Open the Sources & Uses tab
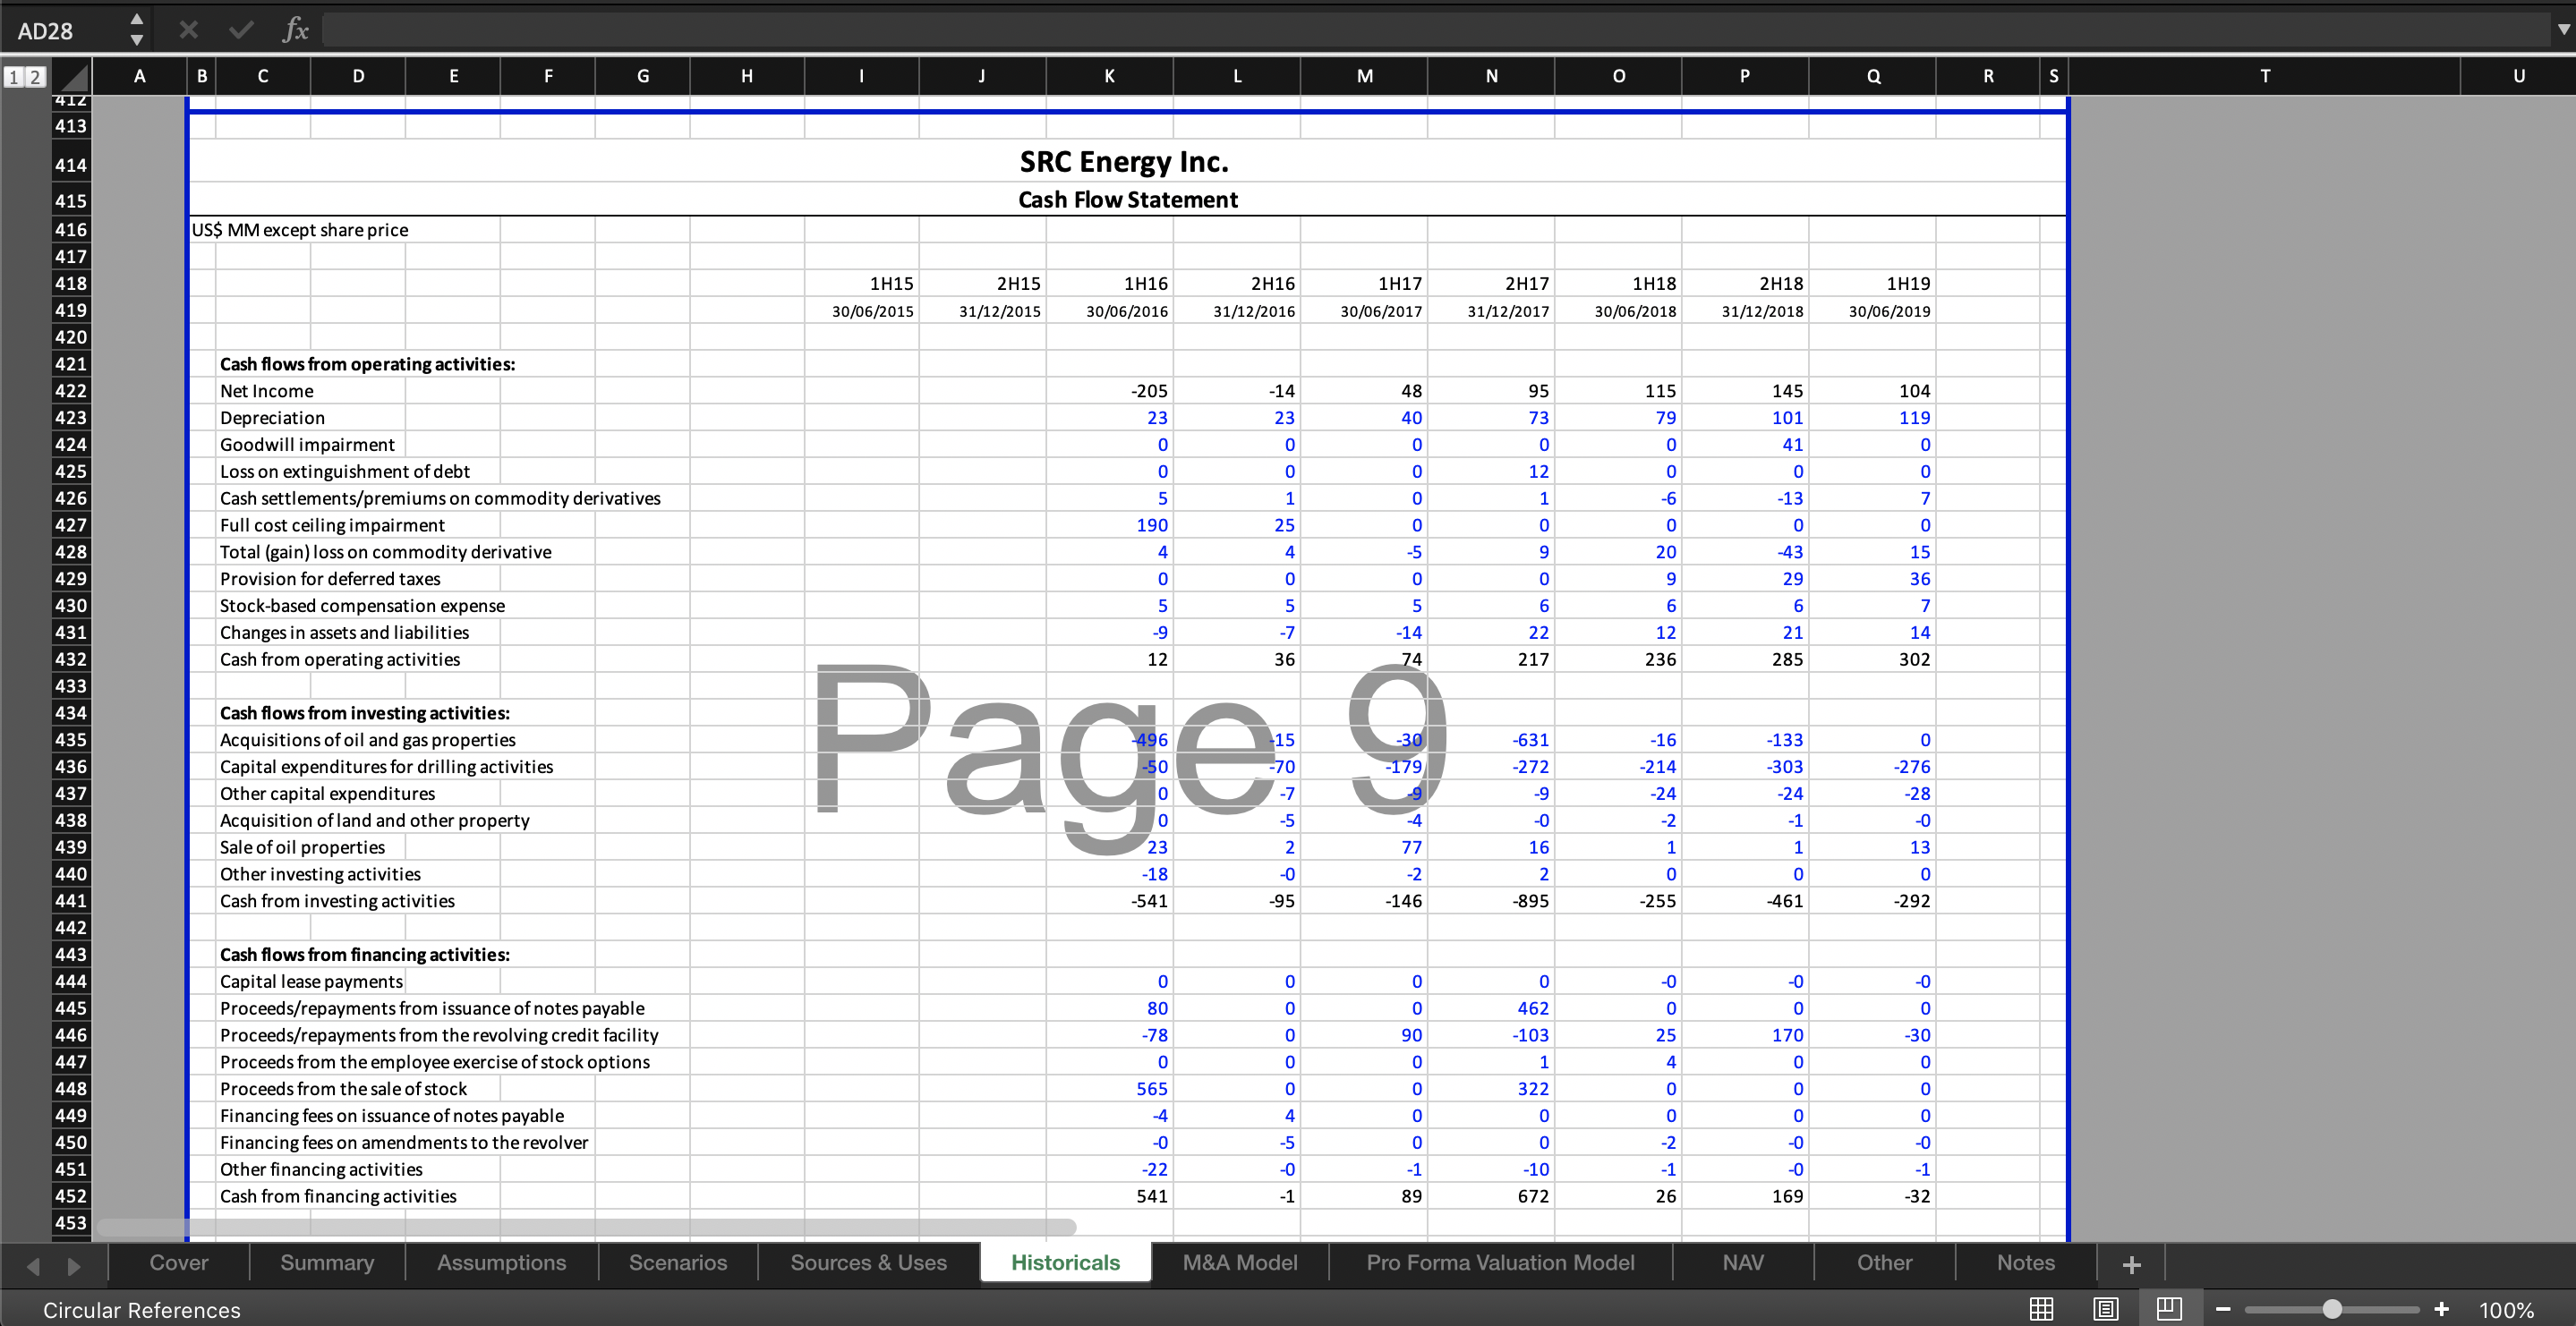The width and height of the screenshot is (2576, 1326). point(868,1262)
